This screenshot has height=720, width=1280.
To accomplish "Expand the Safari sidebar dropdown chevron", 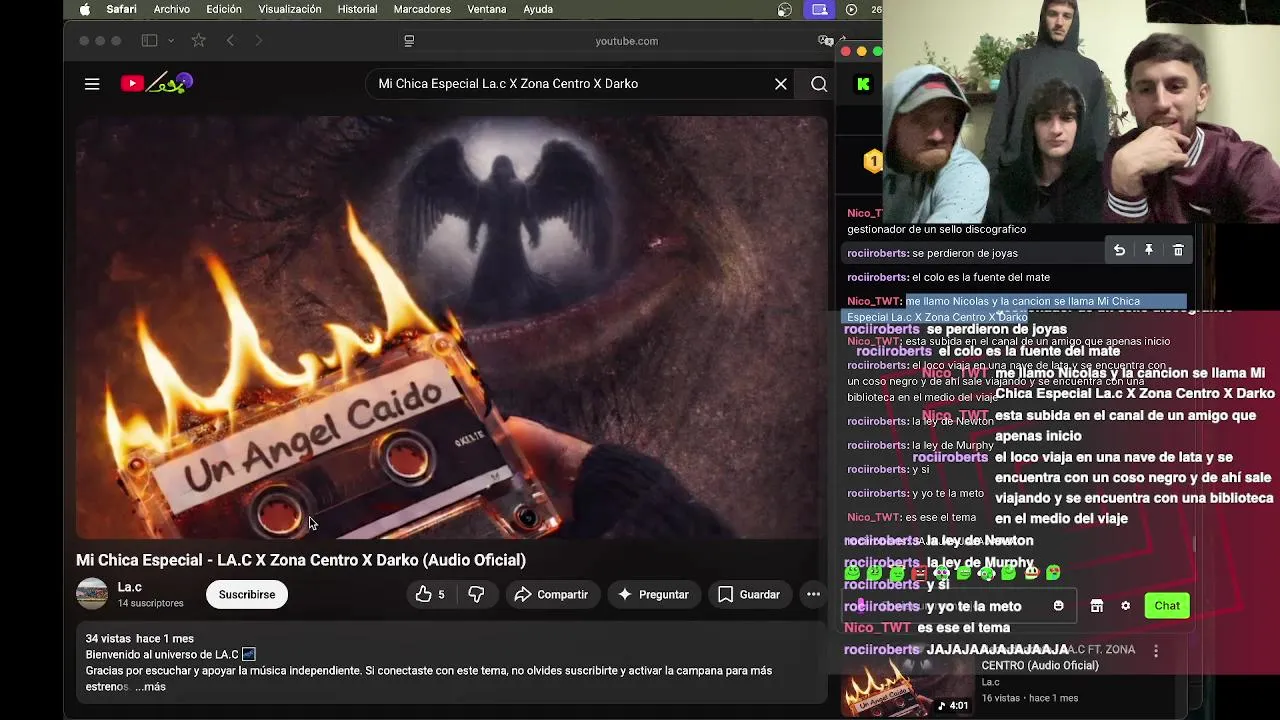I will pyautogui.click(x=171, y=41).
